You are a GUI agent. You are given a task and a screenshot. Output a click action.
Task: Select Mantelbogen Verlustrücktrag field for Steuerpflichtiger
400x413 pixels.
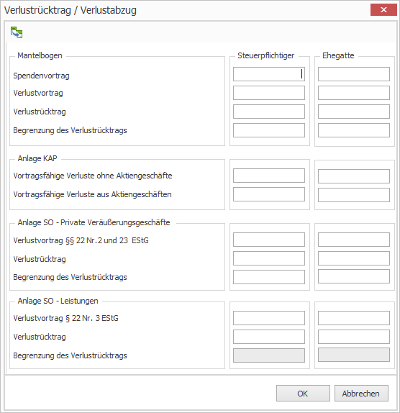coord(269,112)
